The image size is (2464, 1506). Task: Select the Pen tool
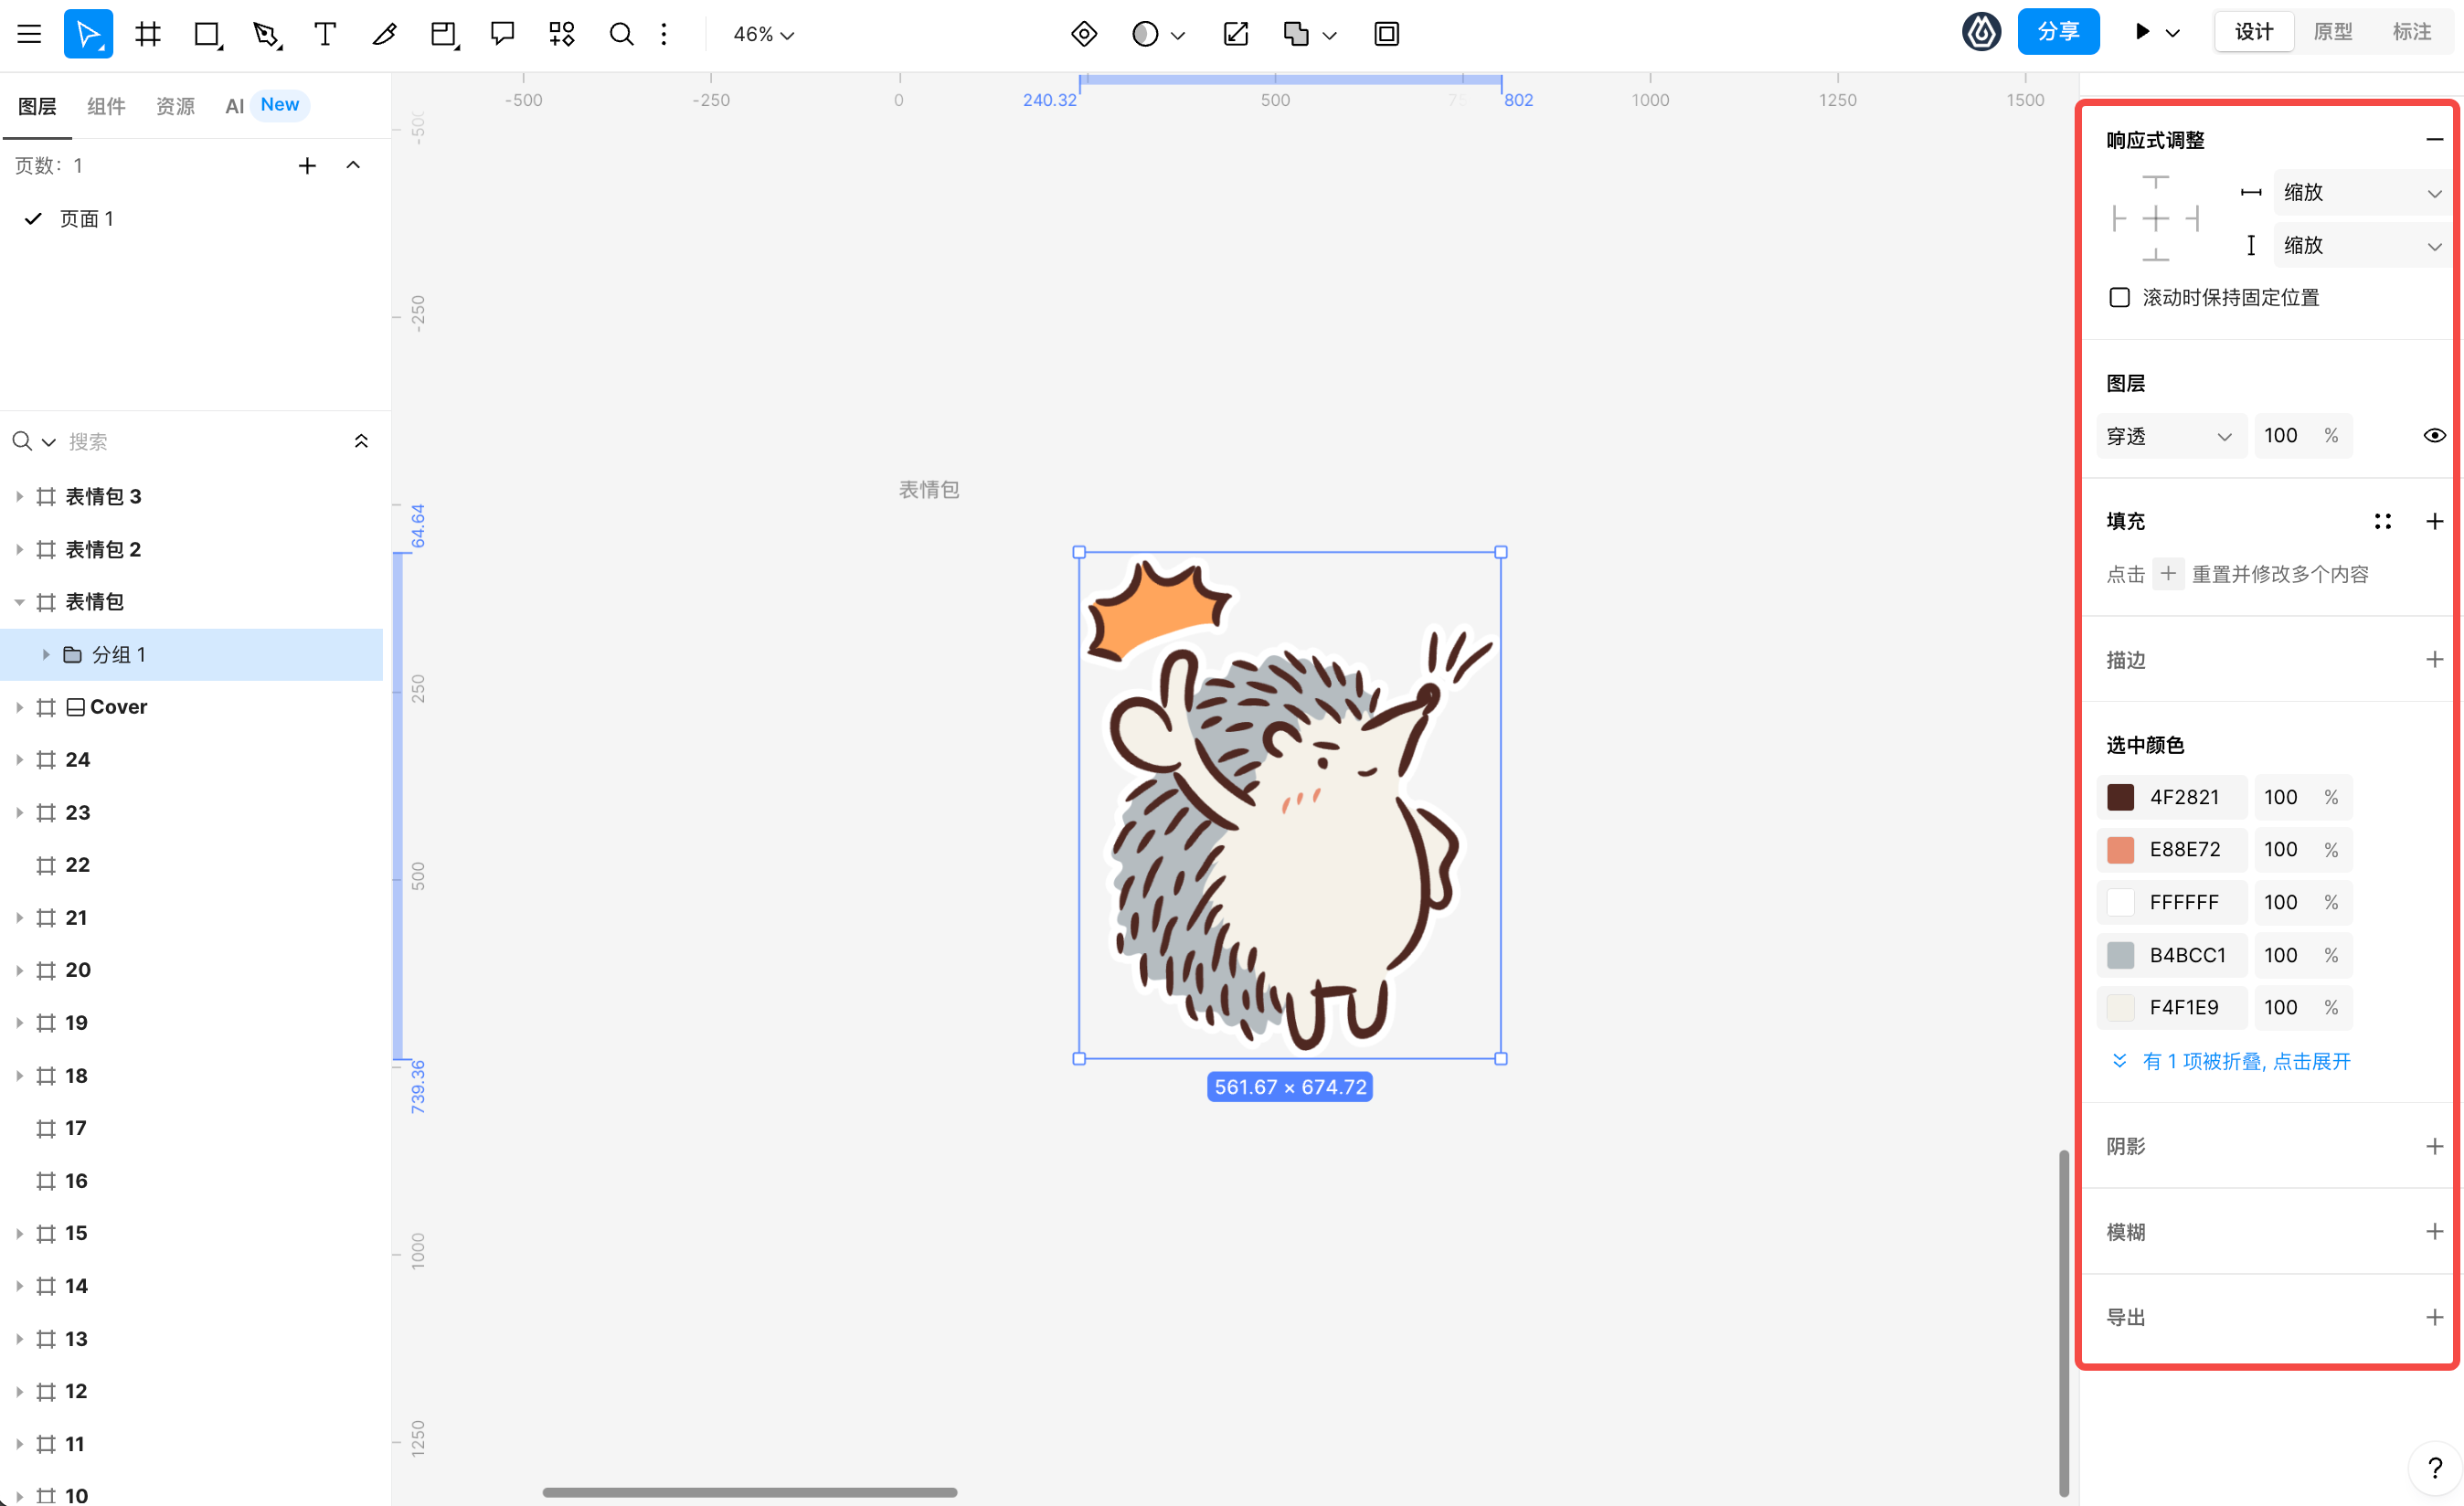(x=266, y=34)
